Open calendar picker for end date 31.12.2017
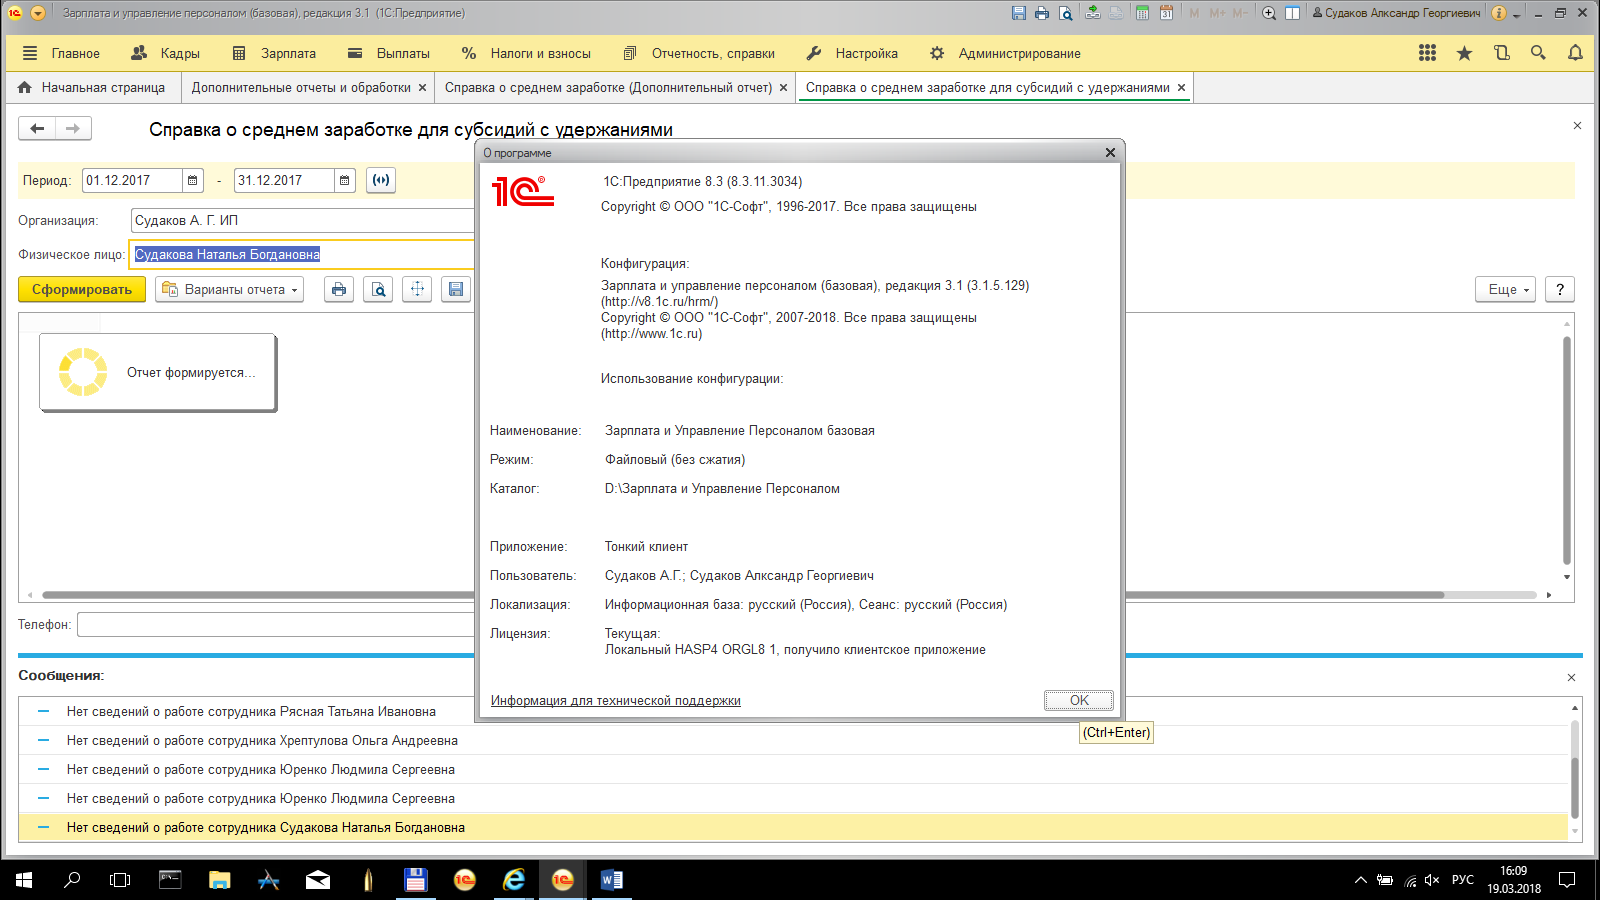This screenshot has height=900, width=1600. (x=345, y=181)
